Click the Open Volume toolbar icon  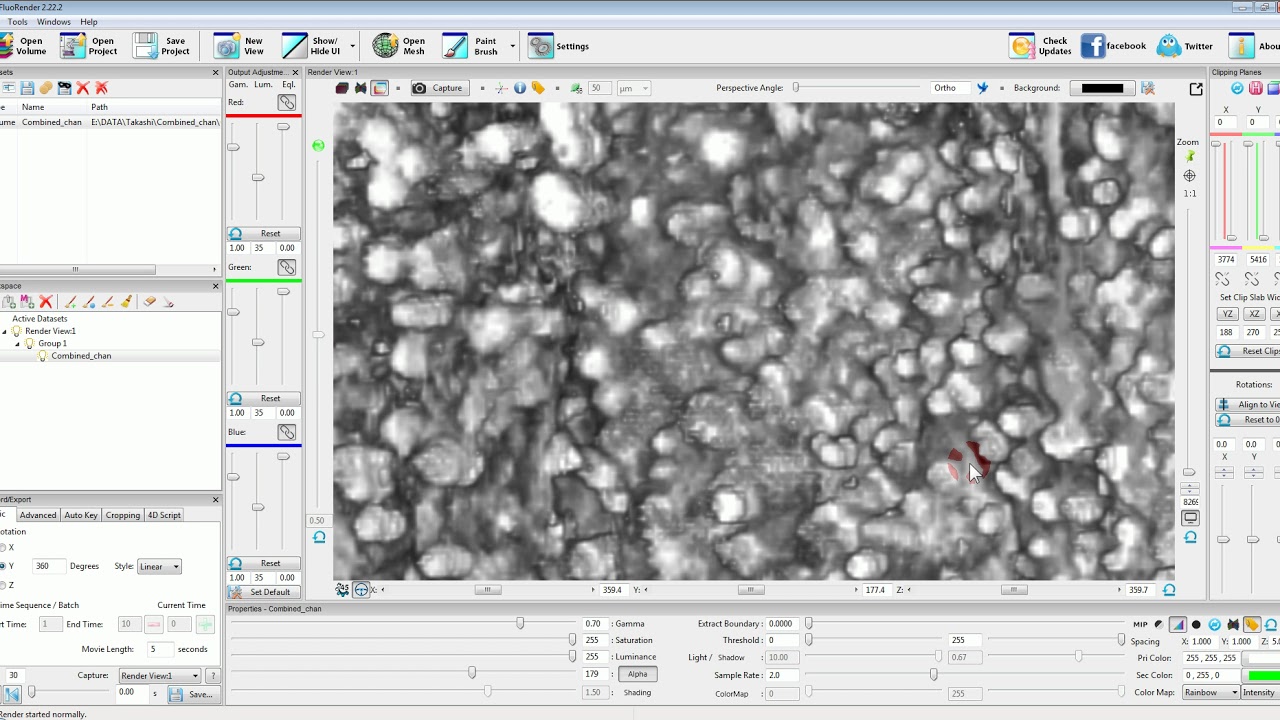(x=24, y=46)
